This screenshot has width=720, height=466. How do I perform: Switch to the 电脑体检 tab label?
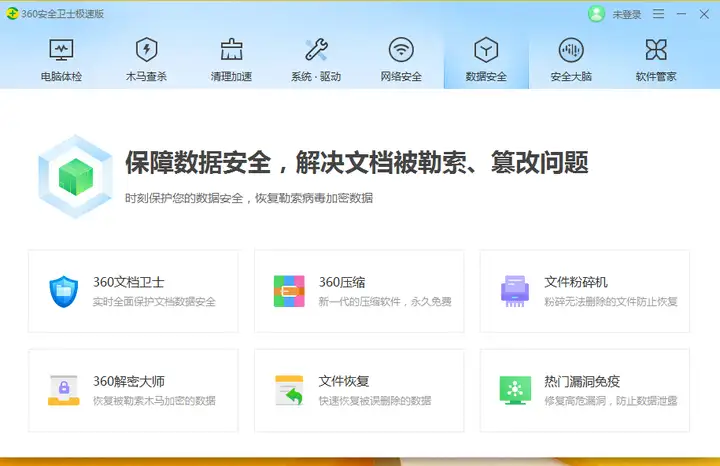[x=61, y=76]
